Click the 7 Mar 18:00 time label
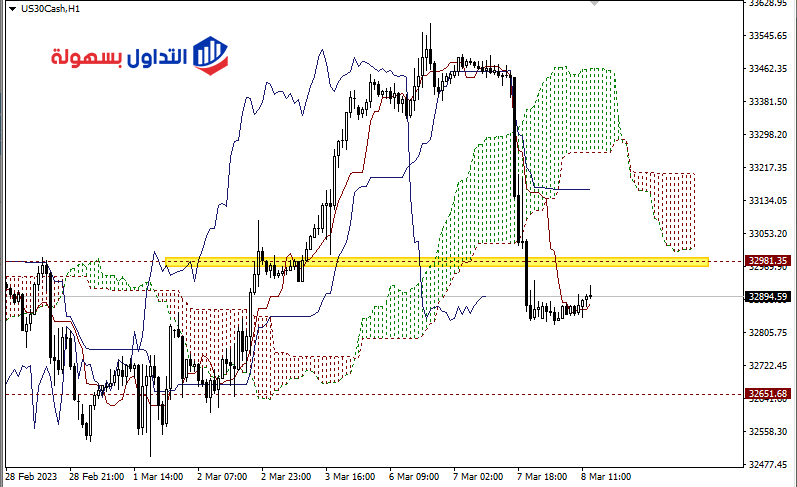Screen dimensions: 797x487 542,477
